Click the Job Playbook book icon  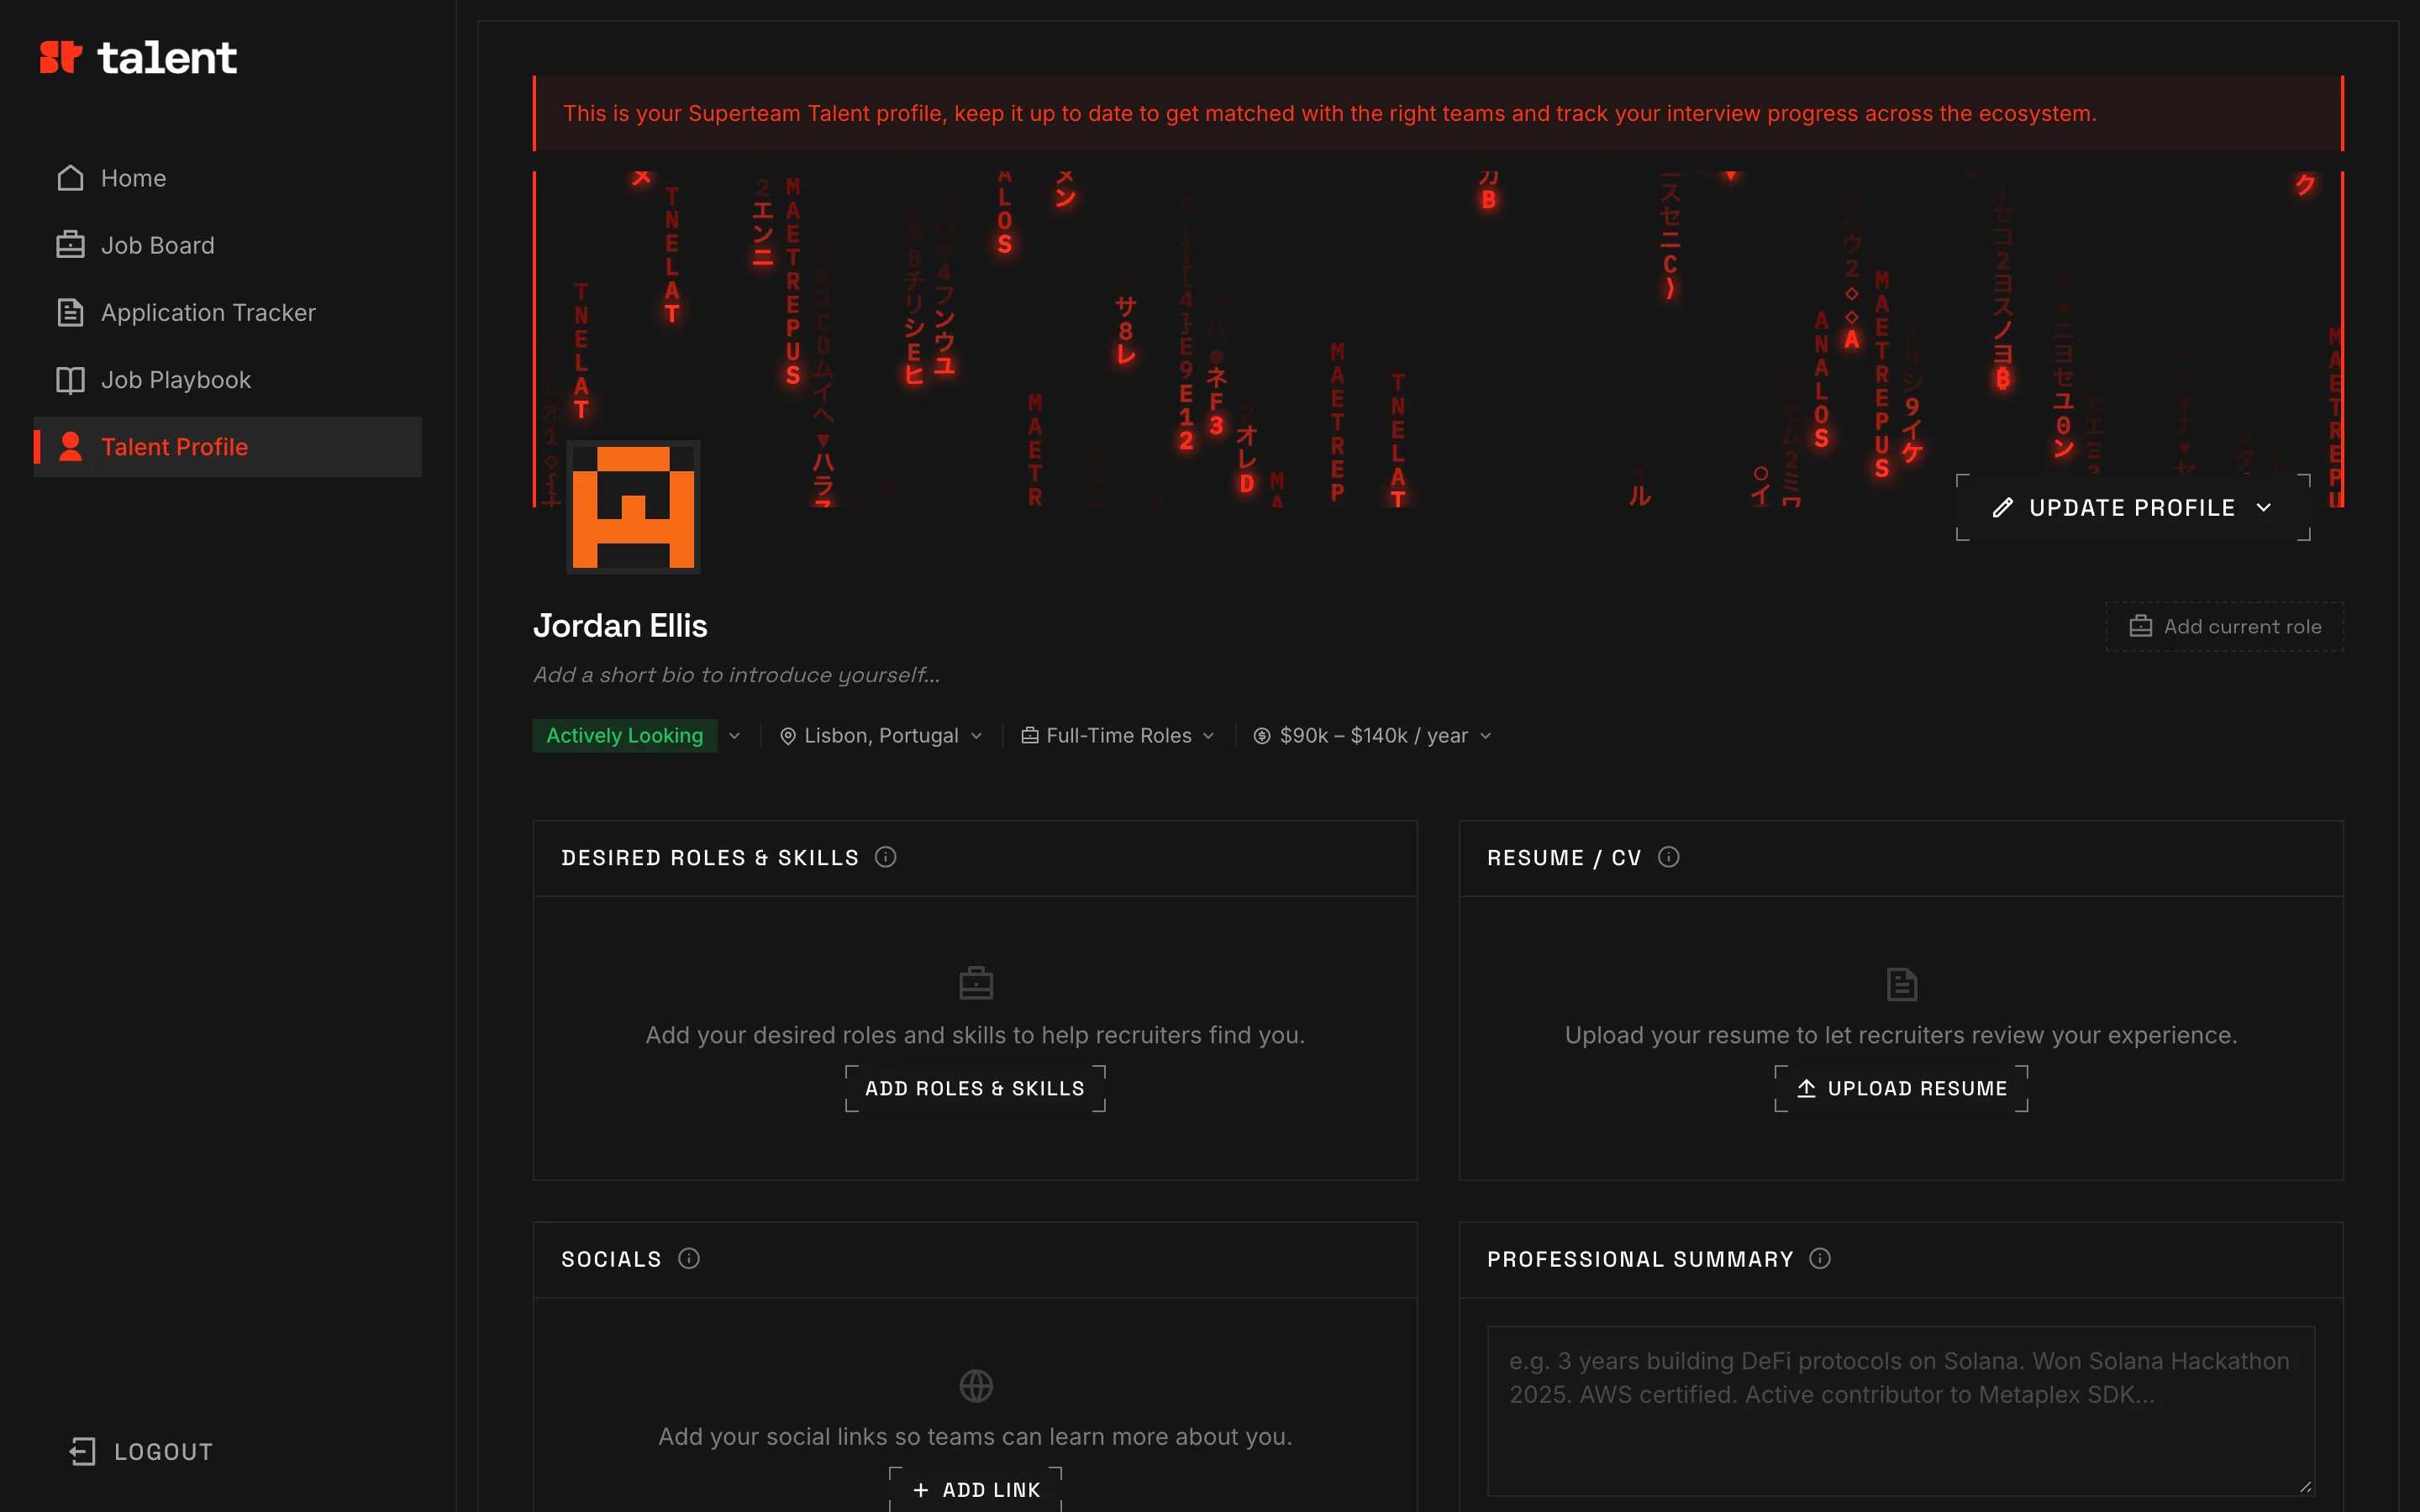click(x=70, y=380)
